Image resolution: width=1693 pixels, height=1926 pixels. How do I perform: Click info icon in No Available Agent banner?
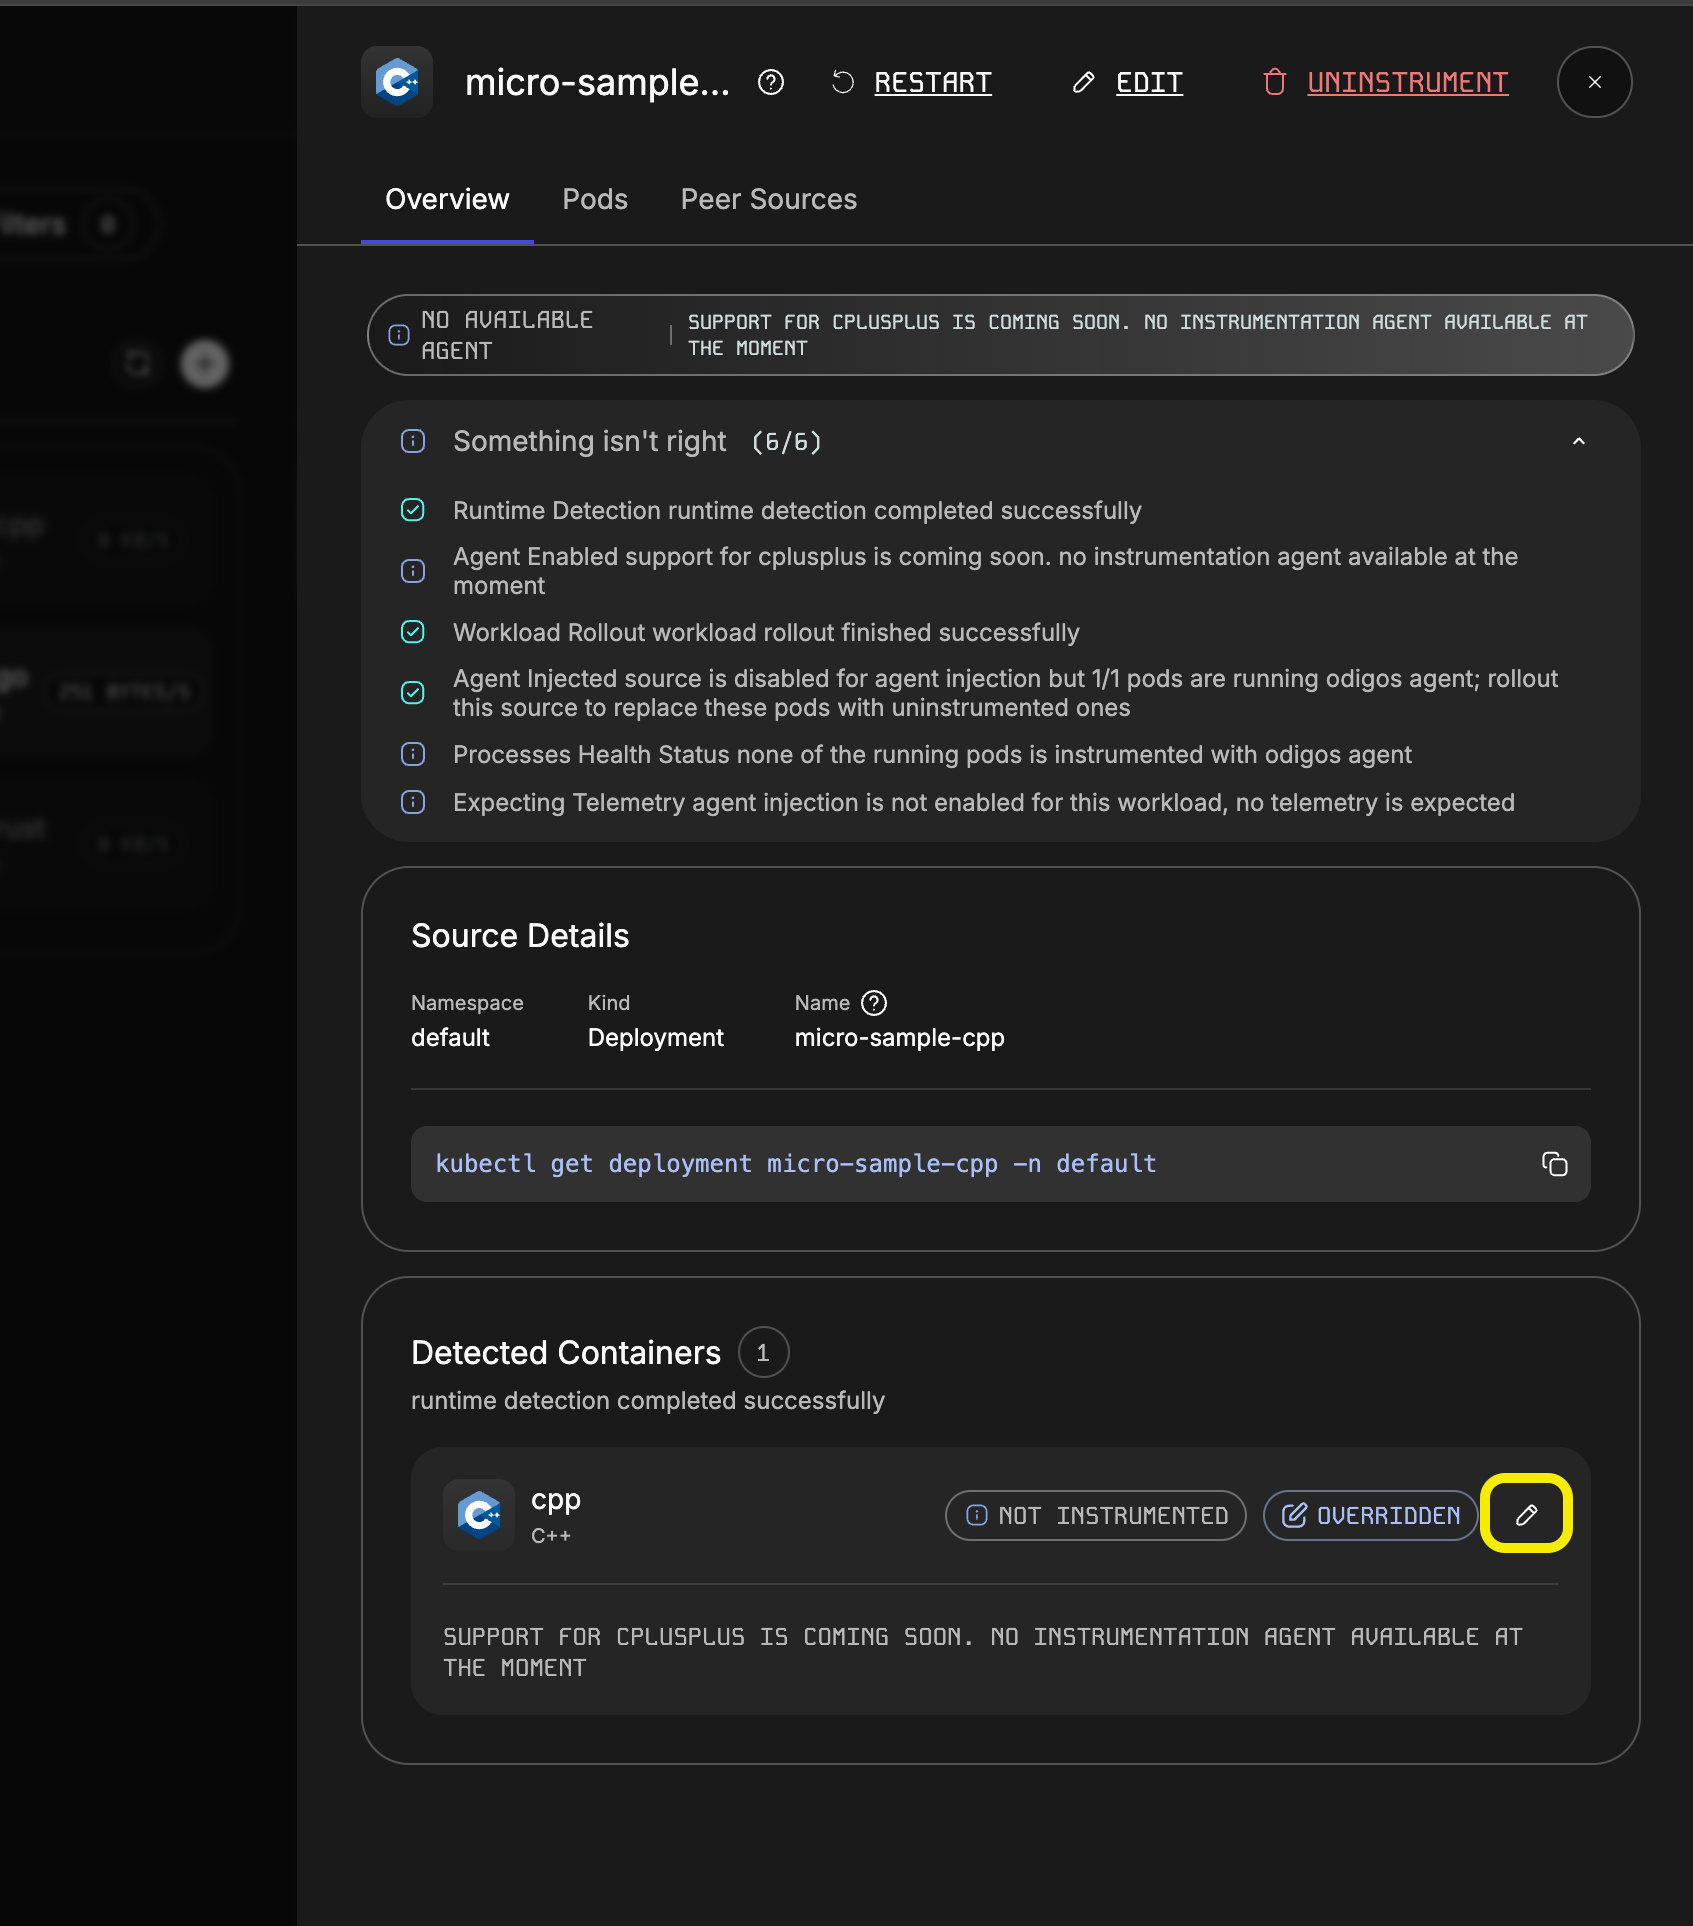pos(399,335)
